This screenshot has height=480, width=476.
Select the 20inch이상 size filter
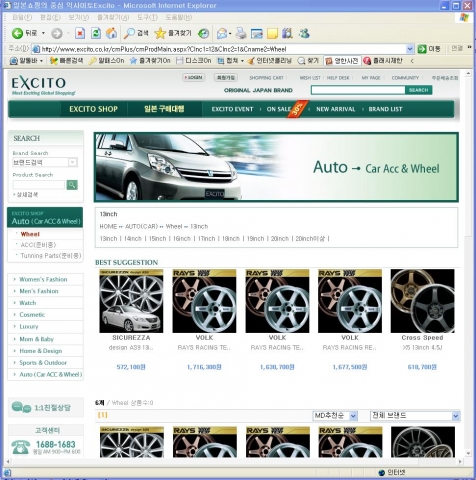pyautogui.click(x=310, y=239)
